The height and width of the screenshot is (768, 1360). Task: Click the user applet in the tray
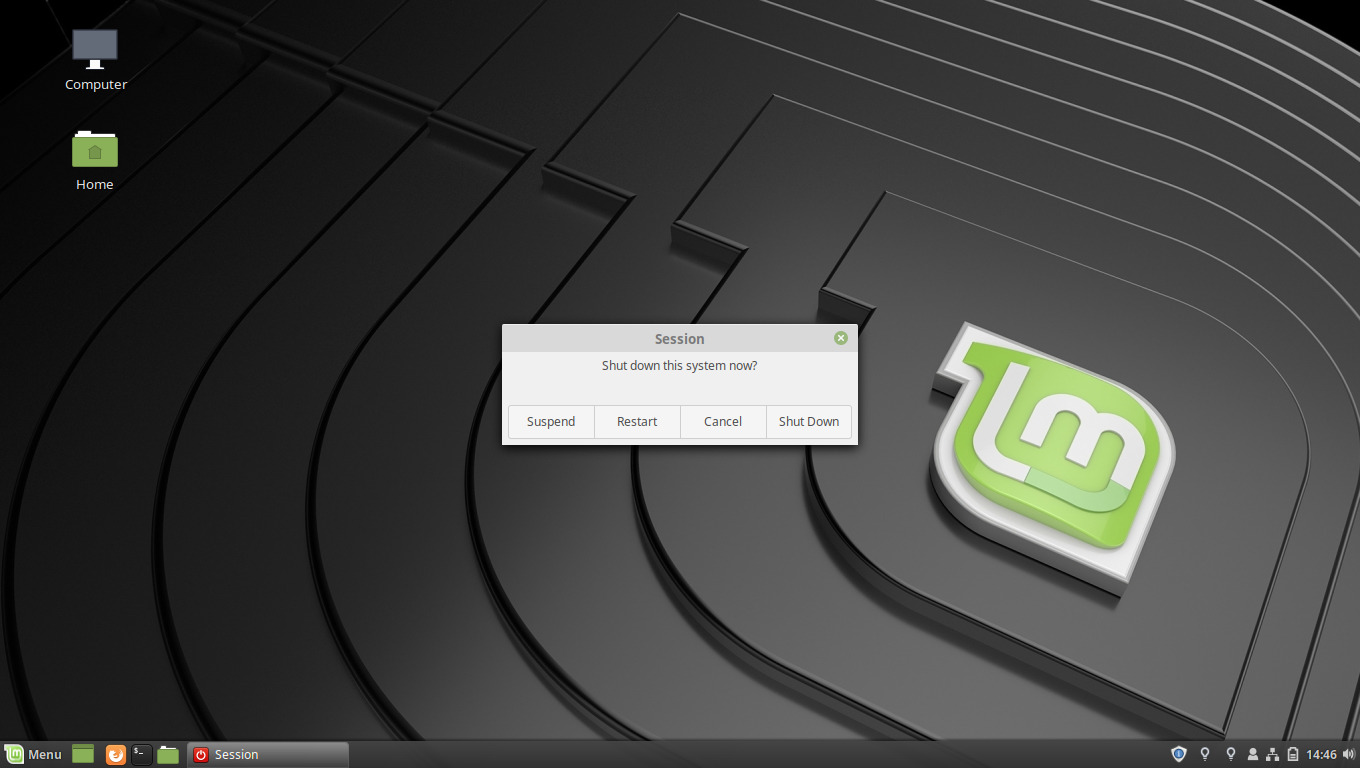1253,754
